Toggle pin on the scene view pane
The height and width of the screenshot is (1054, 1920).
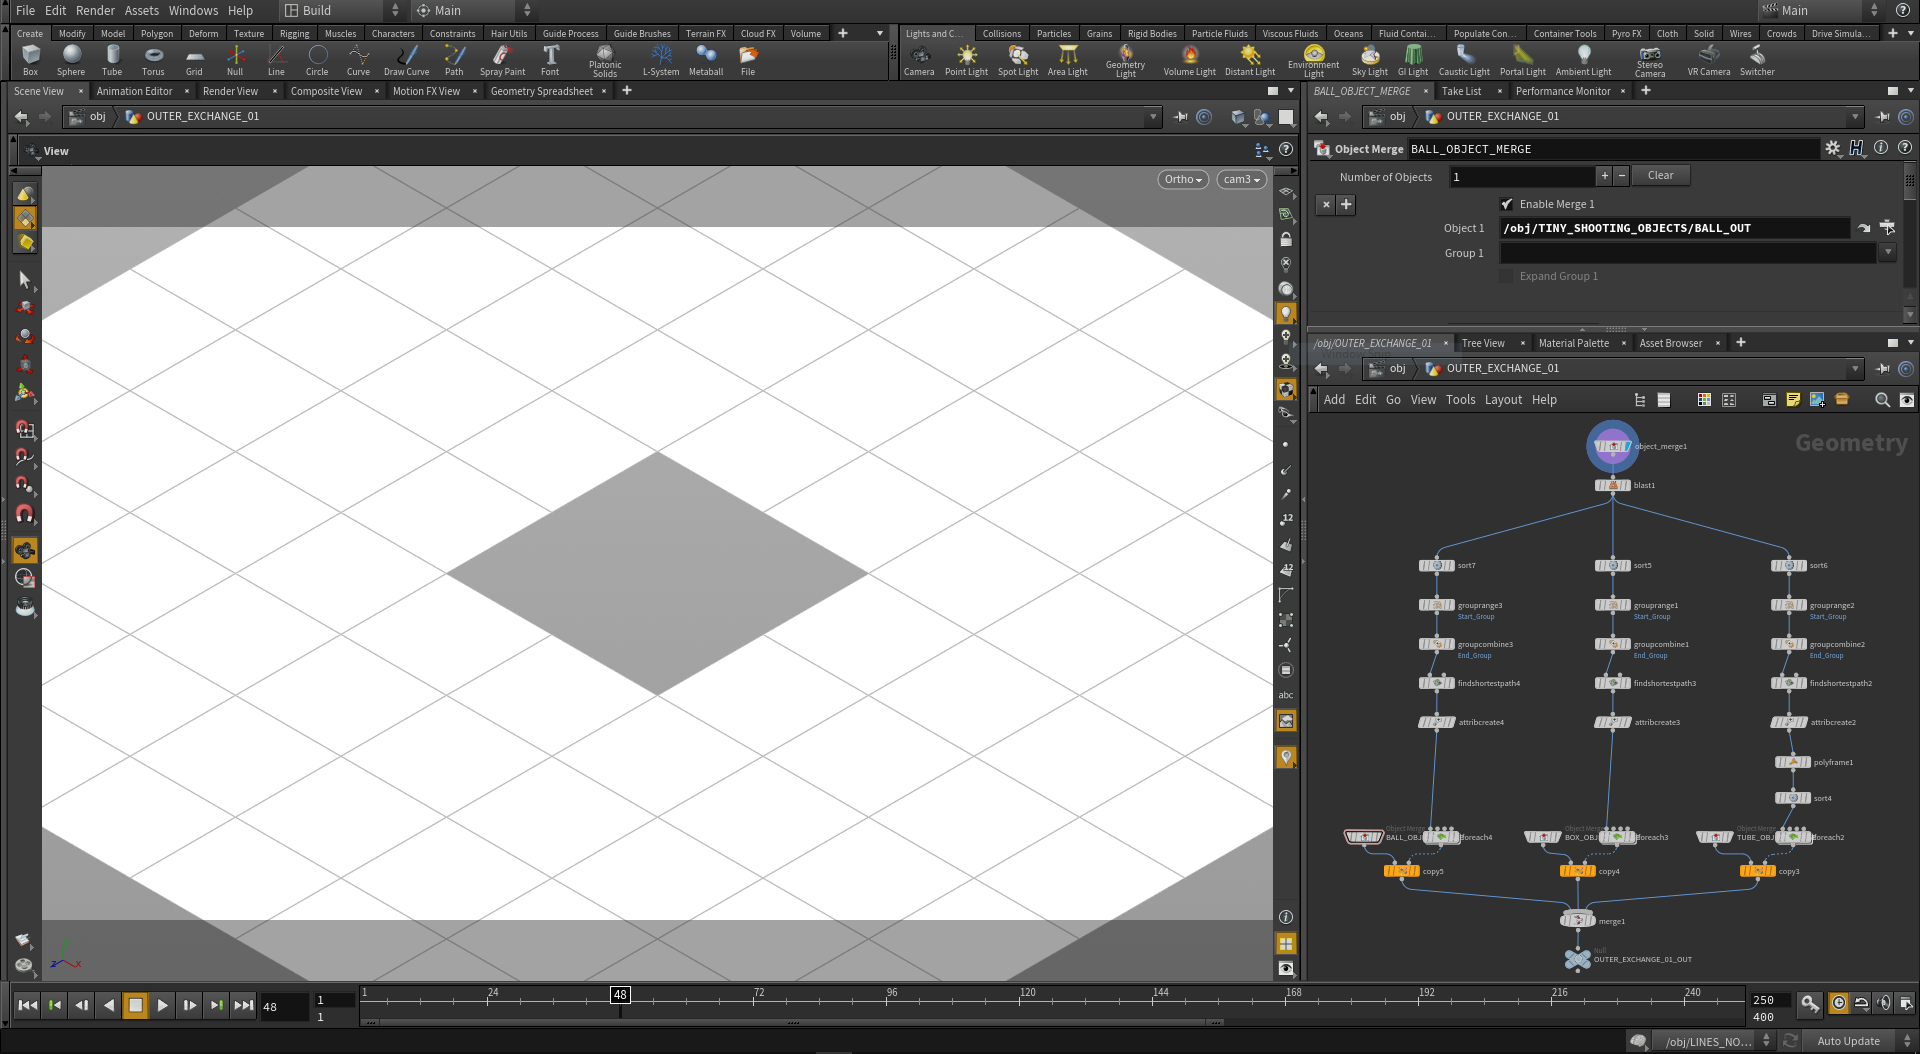[x=1181, y=117]
